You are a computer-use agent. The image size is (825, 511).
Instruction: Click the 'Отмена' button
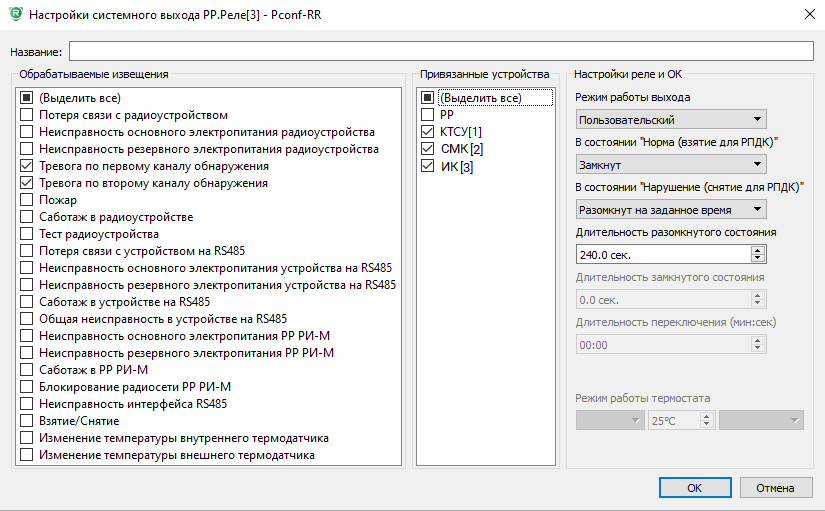tap(774, 488)
